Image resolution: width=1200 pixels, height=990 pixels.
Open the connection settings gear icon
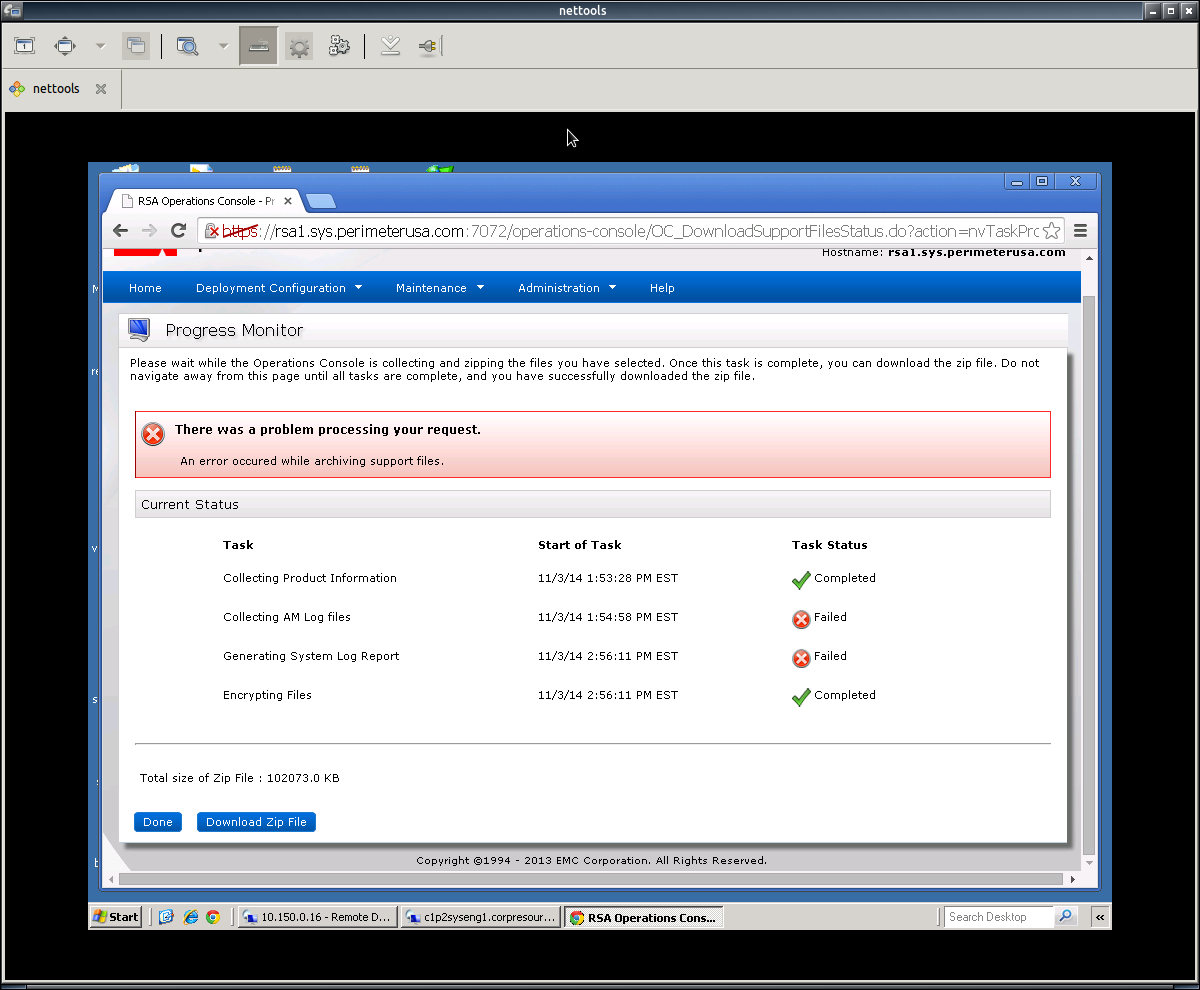pyautogui.click(x=298, y=45)
